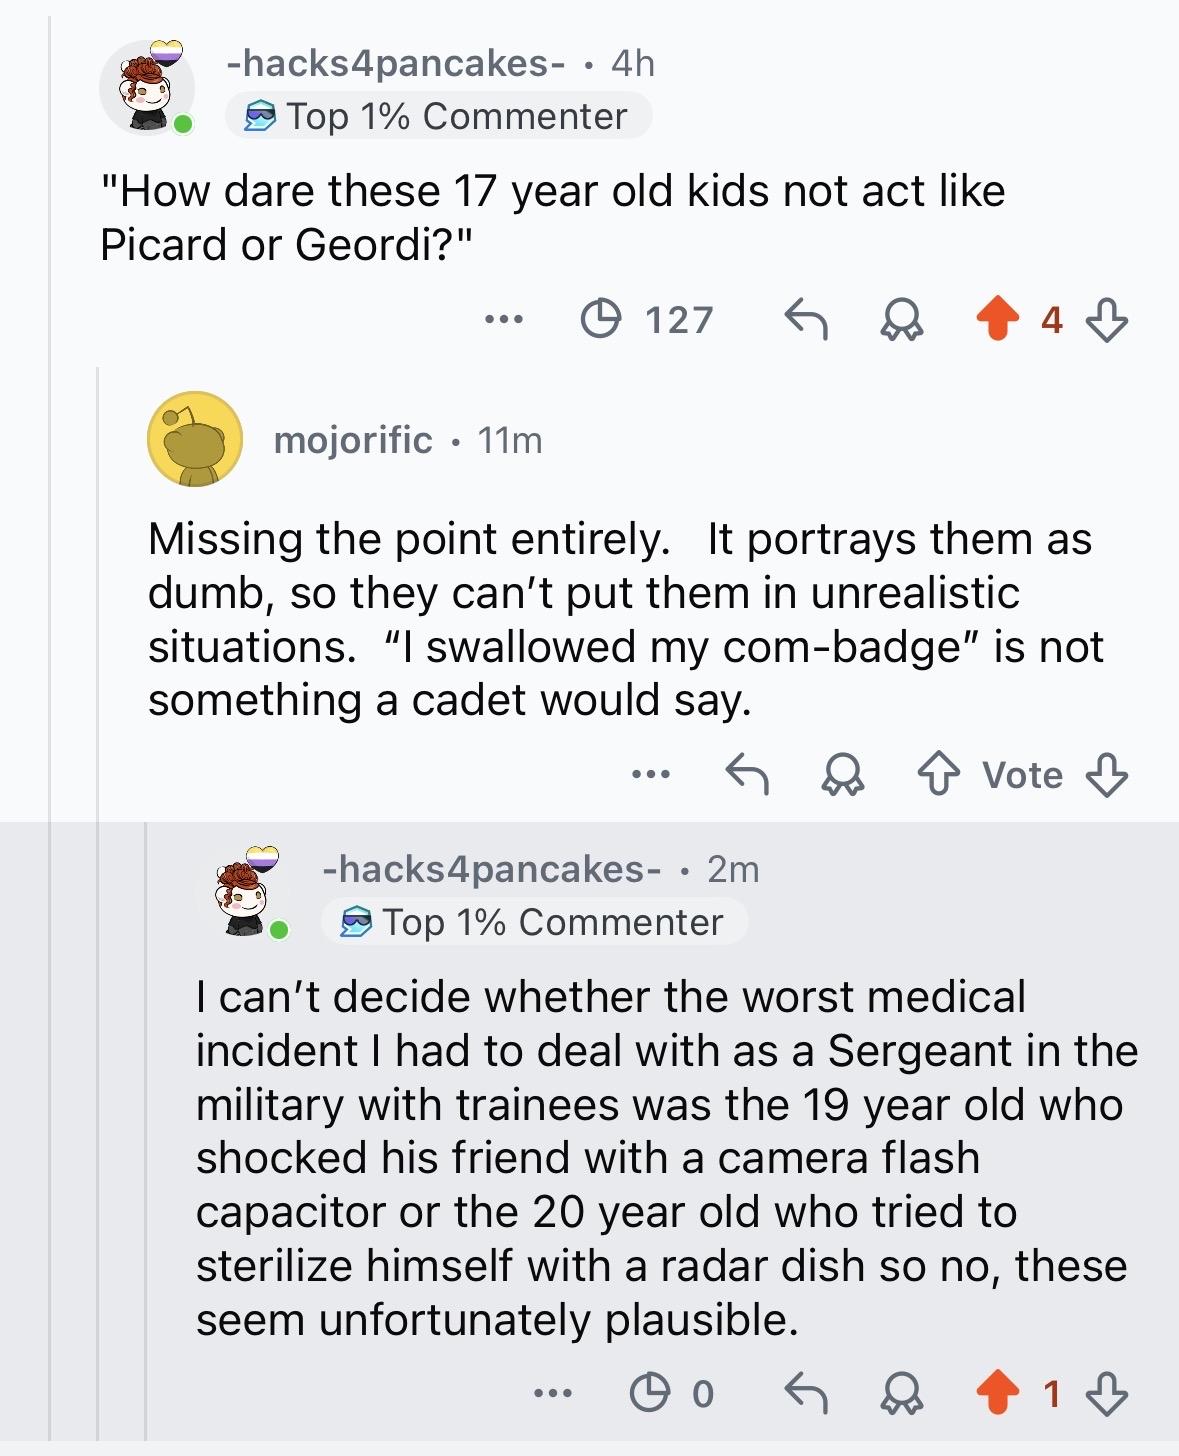Open mojorific's user profile
1179x1456 pixels.
(x=353, y=440)
